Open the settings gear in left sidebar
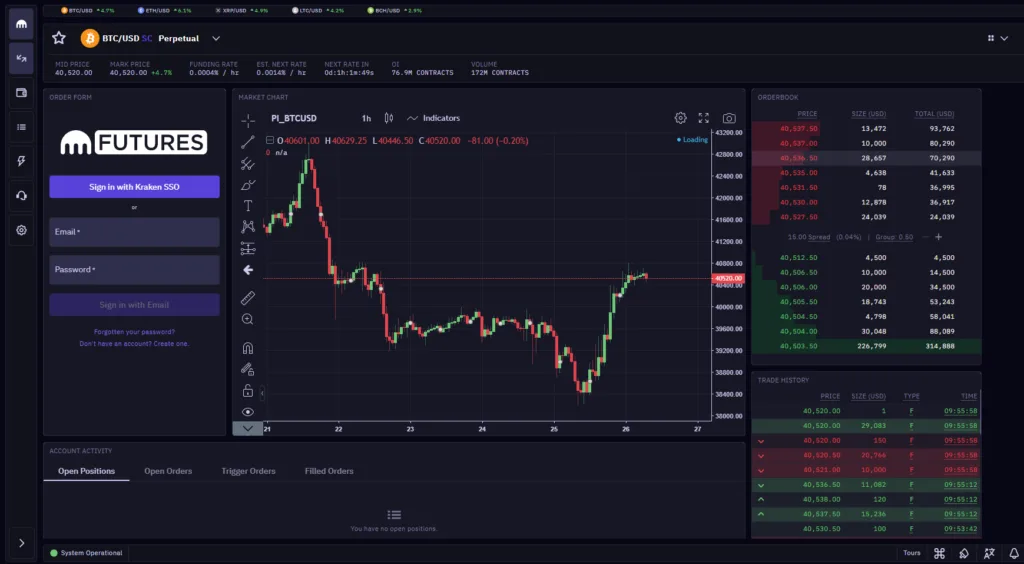This screenshot has height=564, width=1024. (x=22, y=230)
